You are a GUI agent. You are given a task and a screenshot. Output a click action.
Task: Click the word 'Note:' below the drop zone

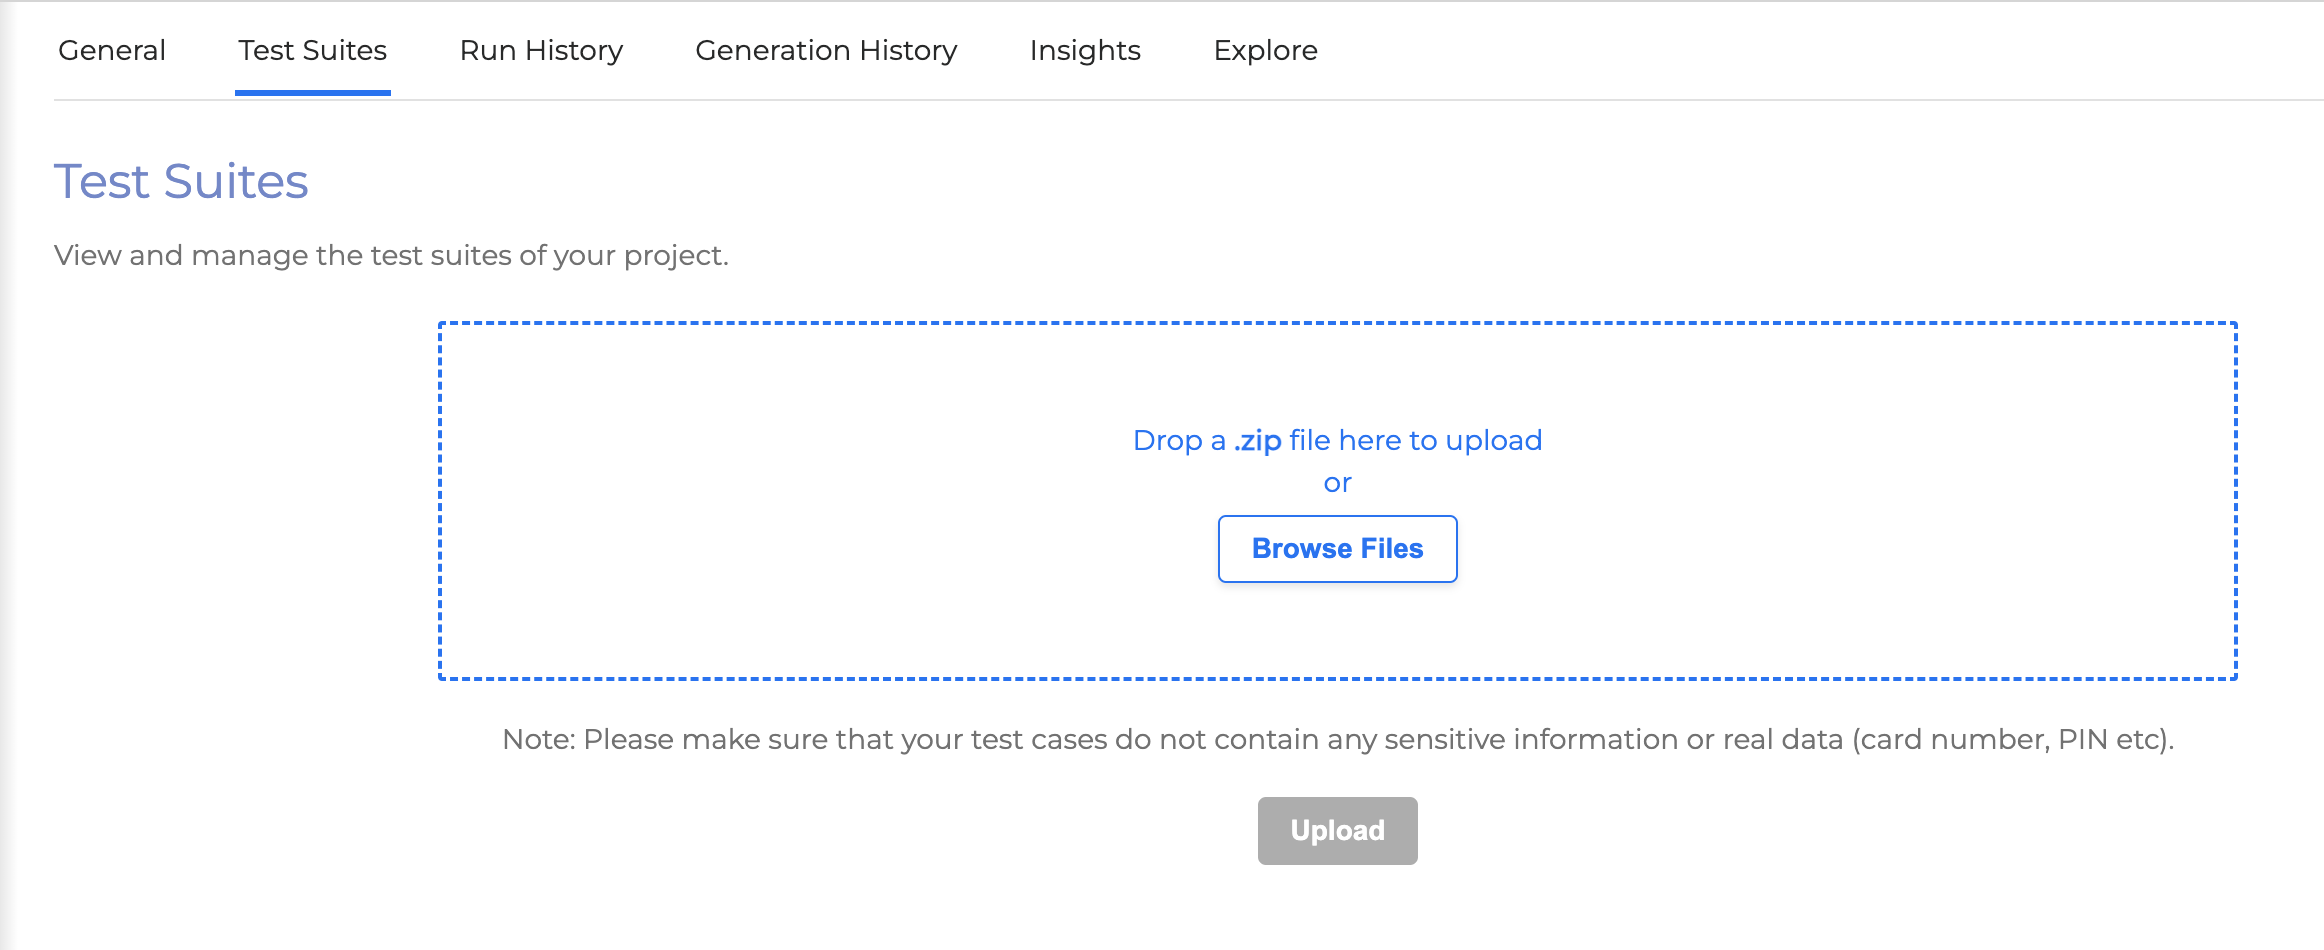pos(539,739)
